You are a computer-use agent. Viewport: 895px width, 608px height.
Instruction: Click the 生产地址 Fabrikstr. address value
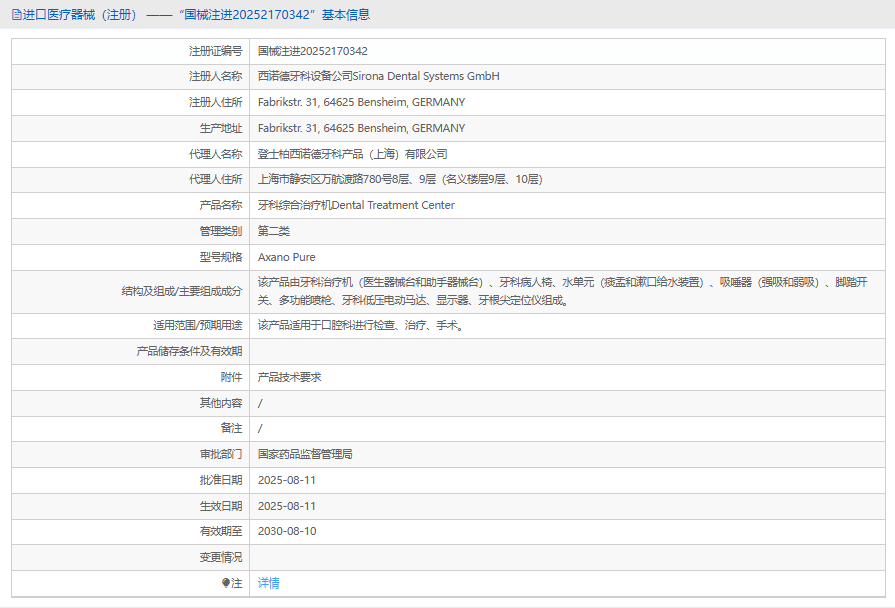click(361, 128)
